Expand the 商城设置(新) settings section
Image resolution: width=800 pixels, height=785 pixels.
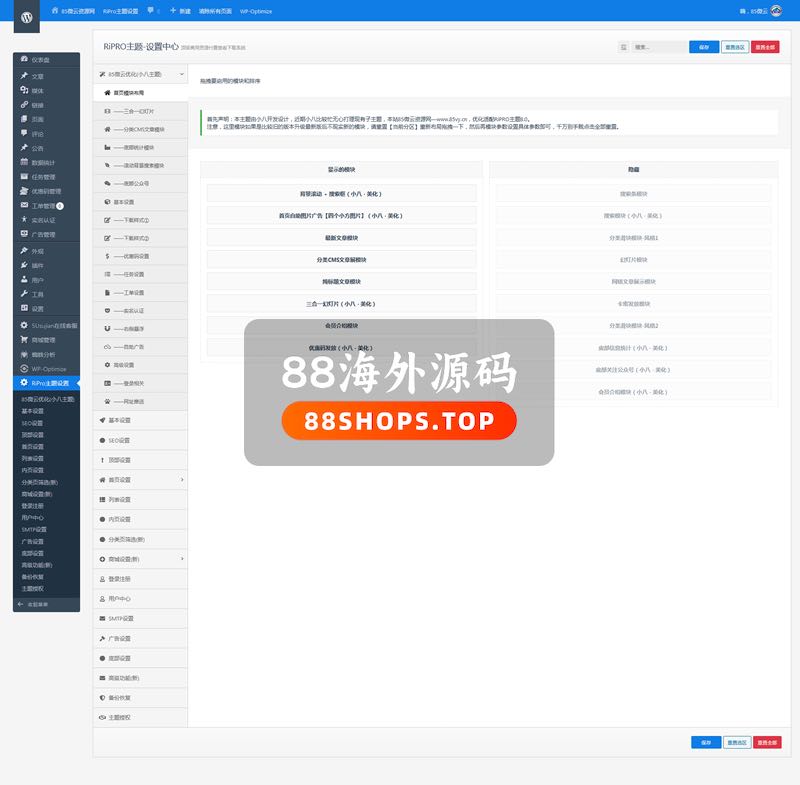[181, 558]
